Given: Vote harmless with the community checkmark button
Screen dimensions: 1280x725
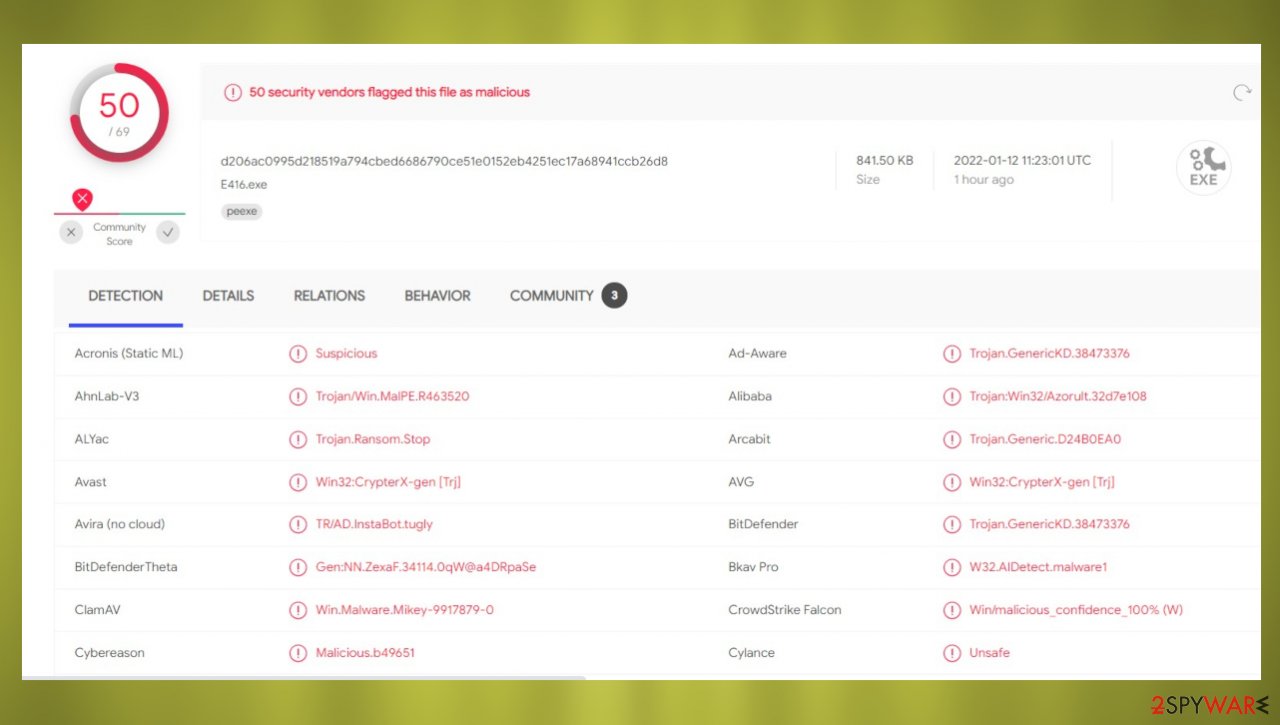Looking at the screenshot, I should click(168, 233).
